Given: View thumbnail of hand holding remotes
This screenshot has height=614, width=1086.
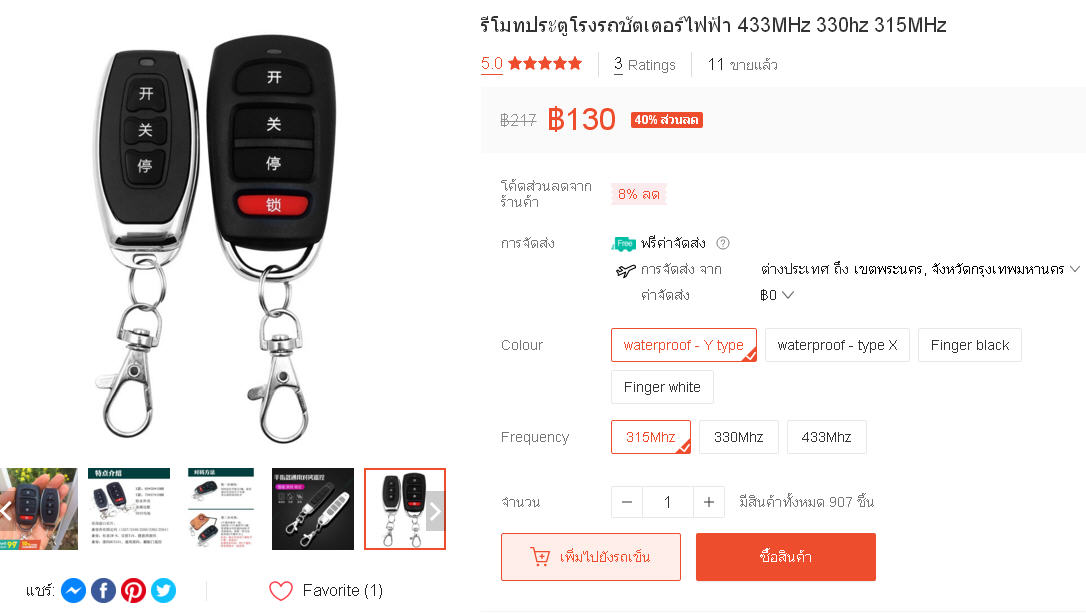Looking at the screenshot, I should (39, 509).
